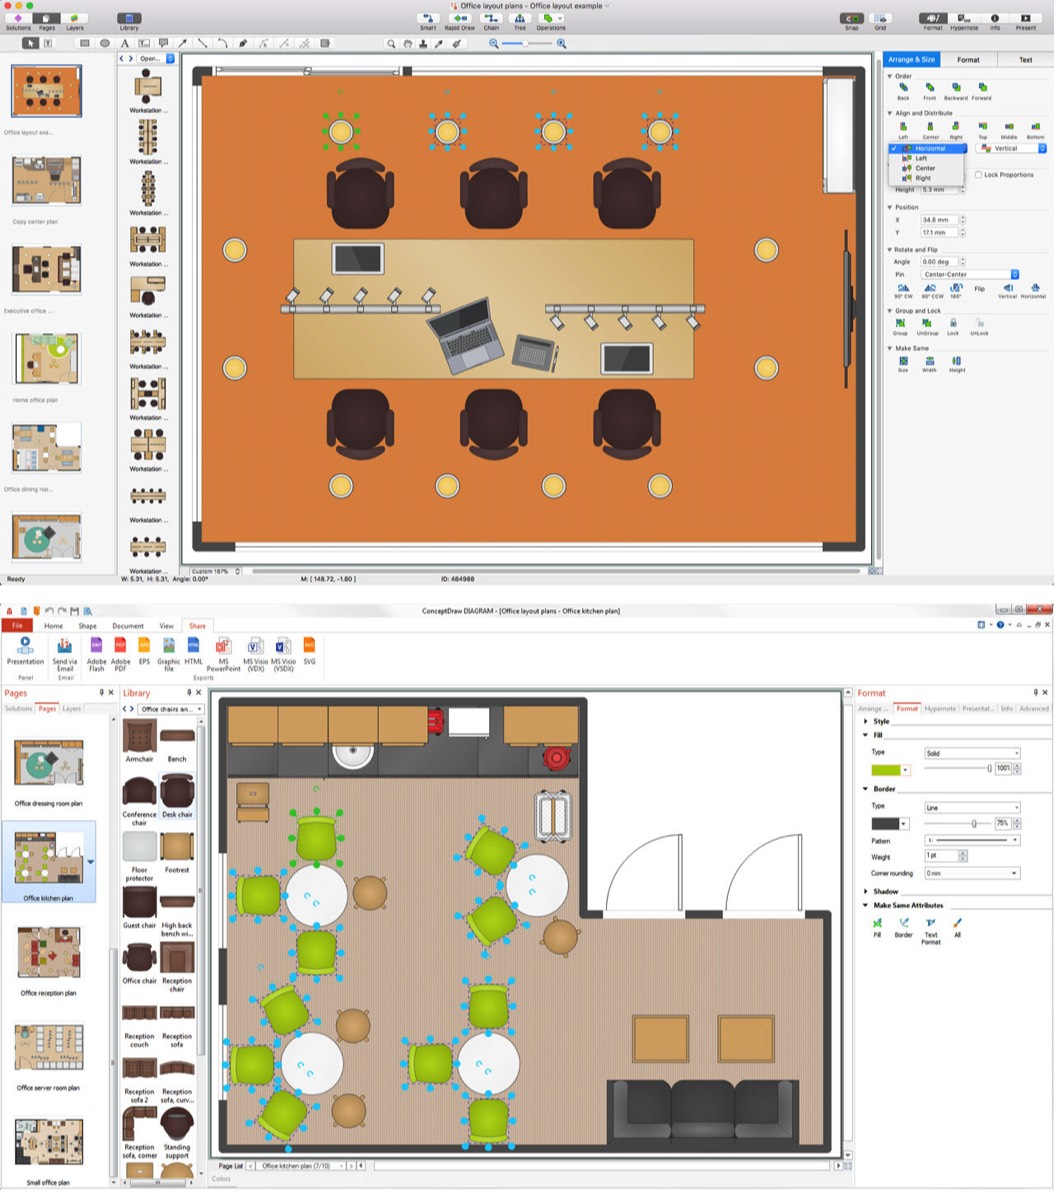Select the Armchair shape in Library
Screen dimensions: 1054x1198
[x=139, y=737]
